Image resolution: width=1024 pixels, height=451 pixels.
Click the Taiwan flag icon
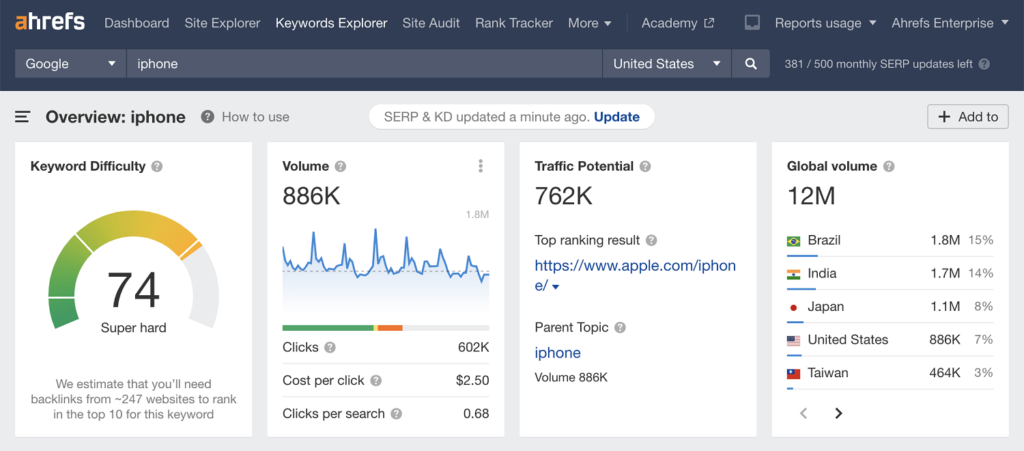coord(793,374)
